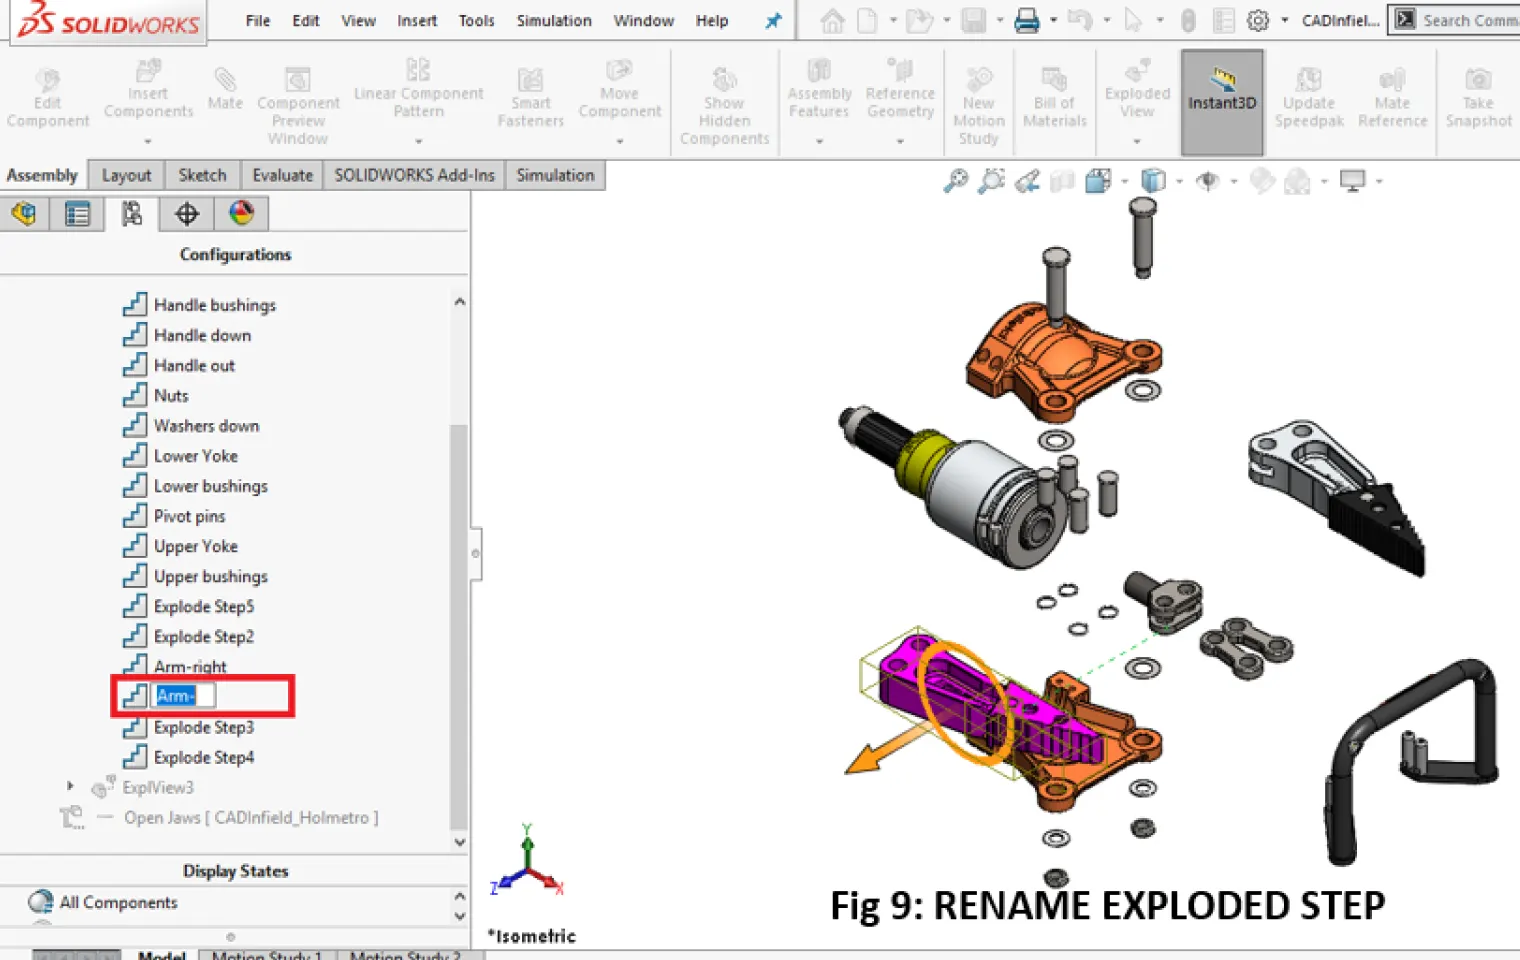Open the Edit menu
This screenshot has height=960, width=1520.
click(306, 20)
